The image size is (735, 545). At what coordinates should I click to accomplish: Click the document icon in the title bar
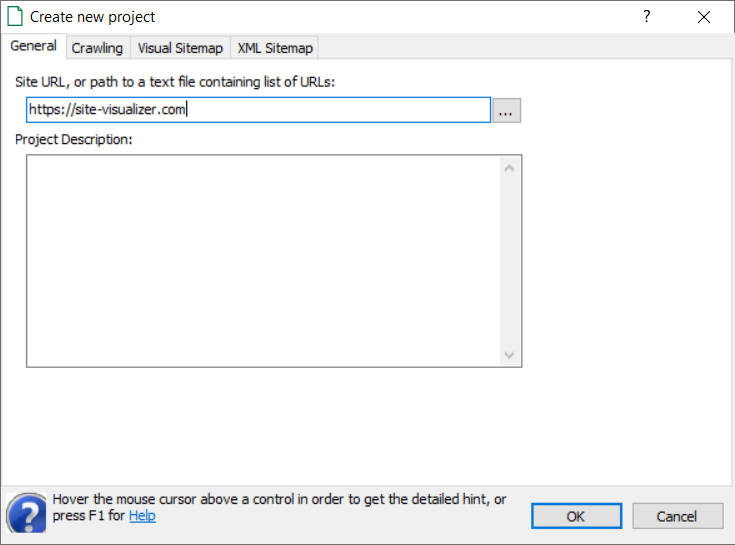[x=15, y=17]
